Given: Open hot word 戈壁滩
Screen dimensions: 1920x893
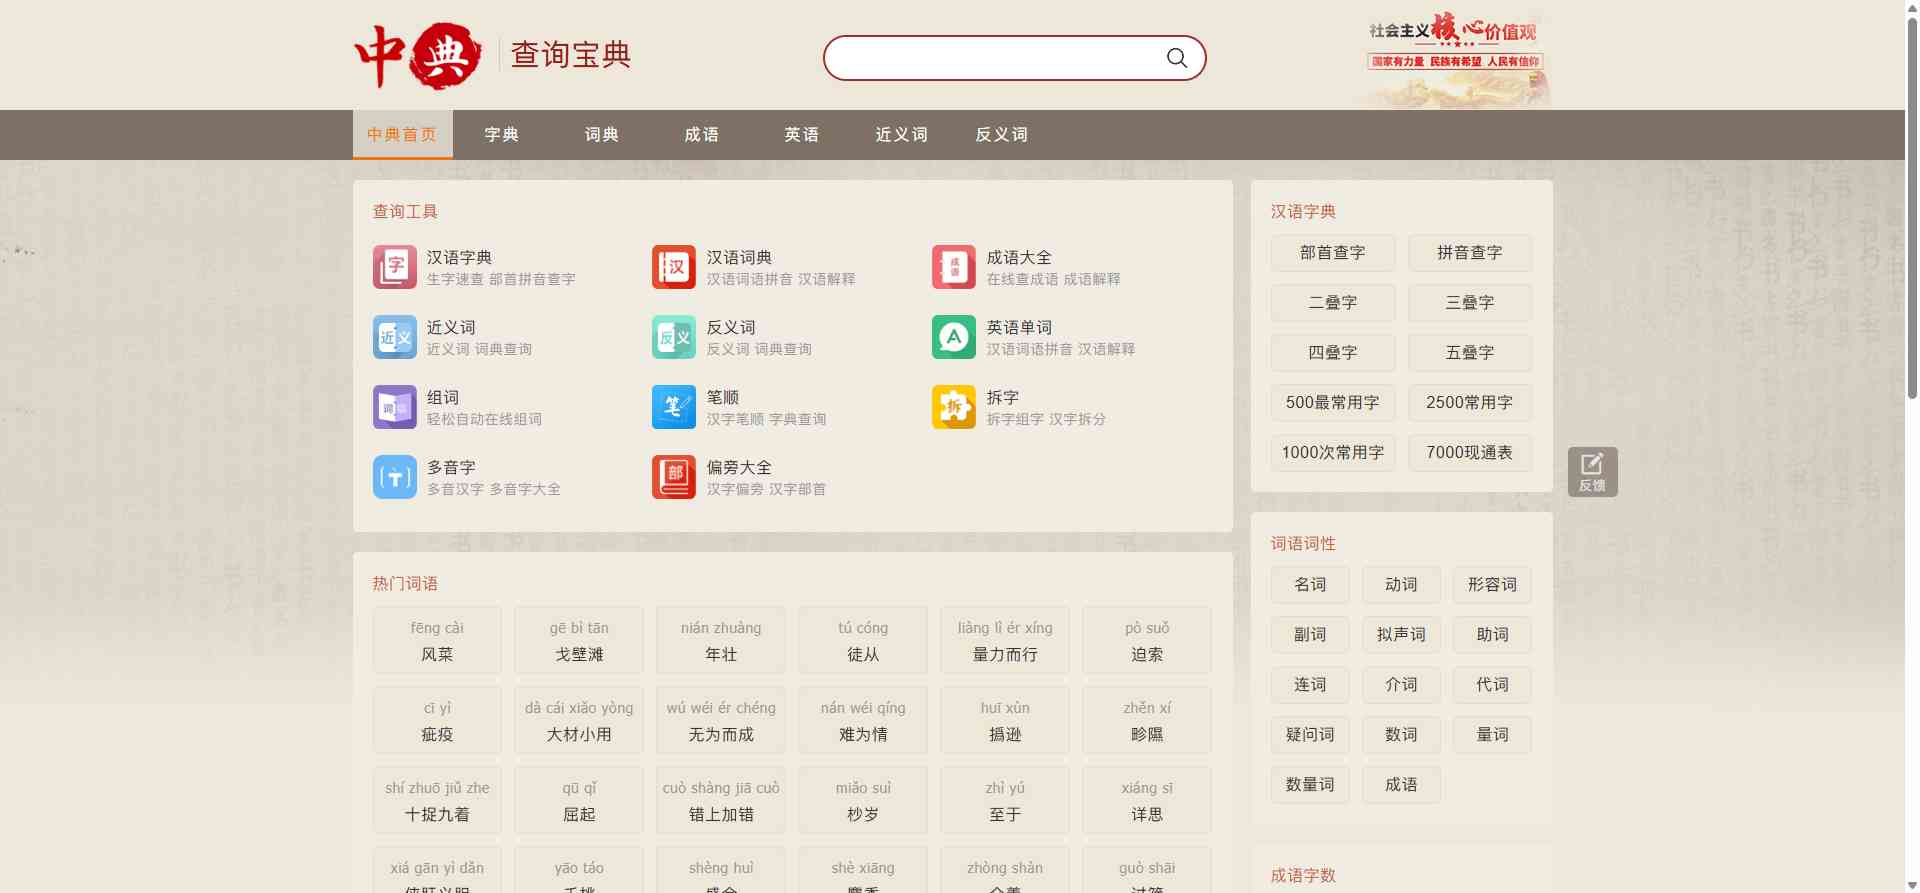Looking at the screenshot, I should coord(579,641).
